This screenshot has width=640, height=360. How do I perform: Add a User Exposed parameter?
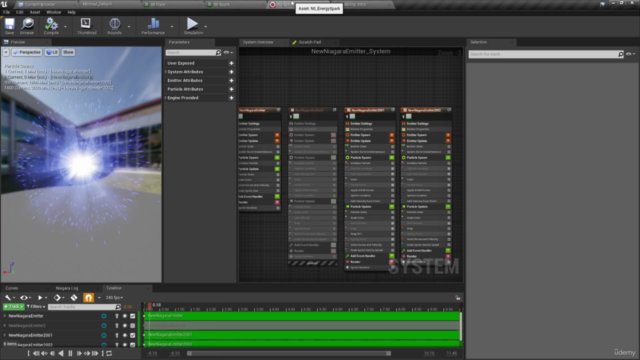tap(231, 63)
